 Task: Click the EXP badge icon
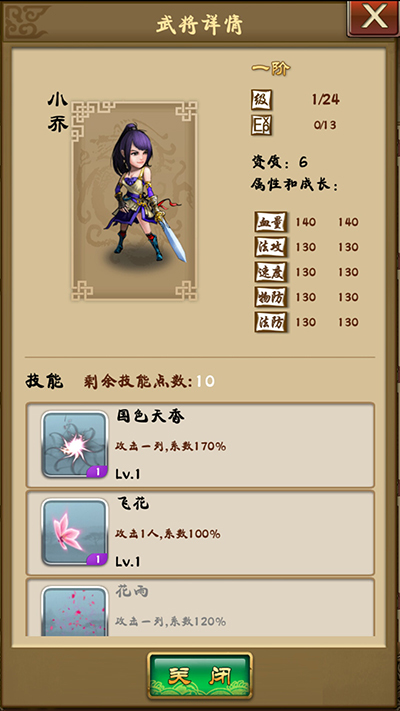[262, 125]
